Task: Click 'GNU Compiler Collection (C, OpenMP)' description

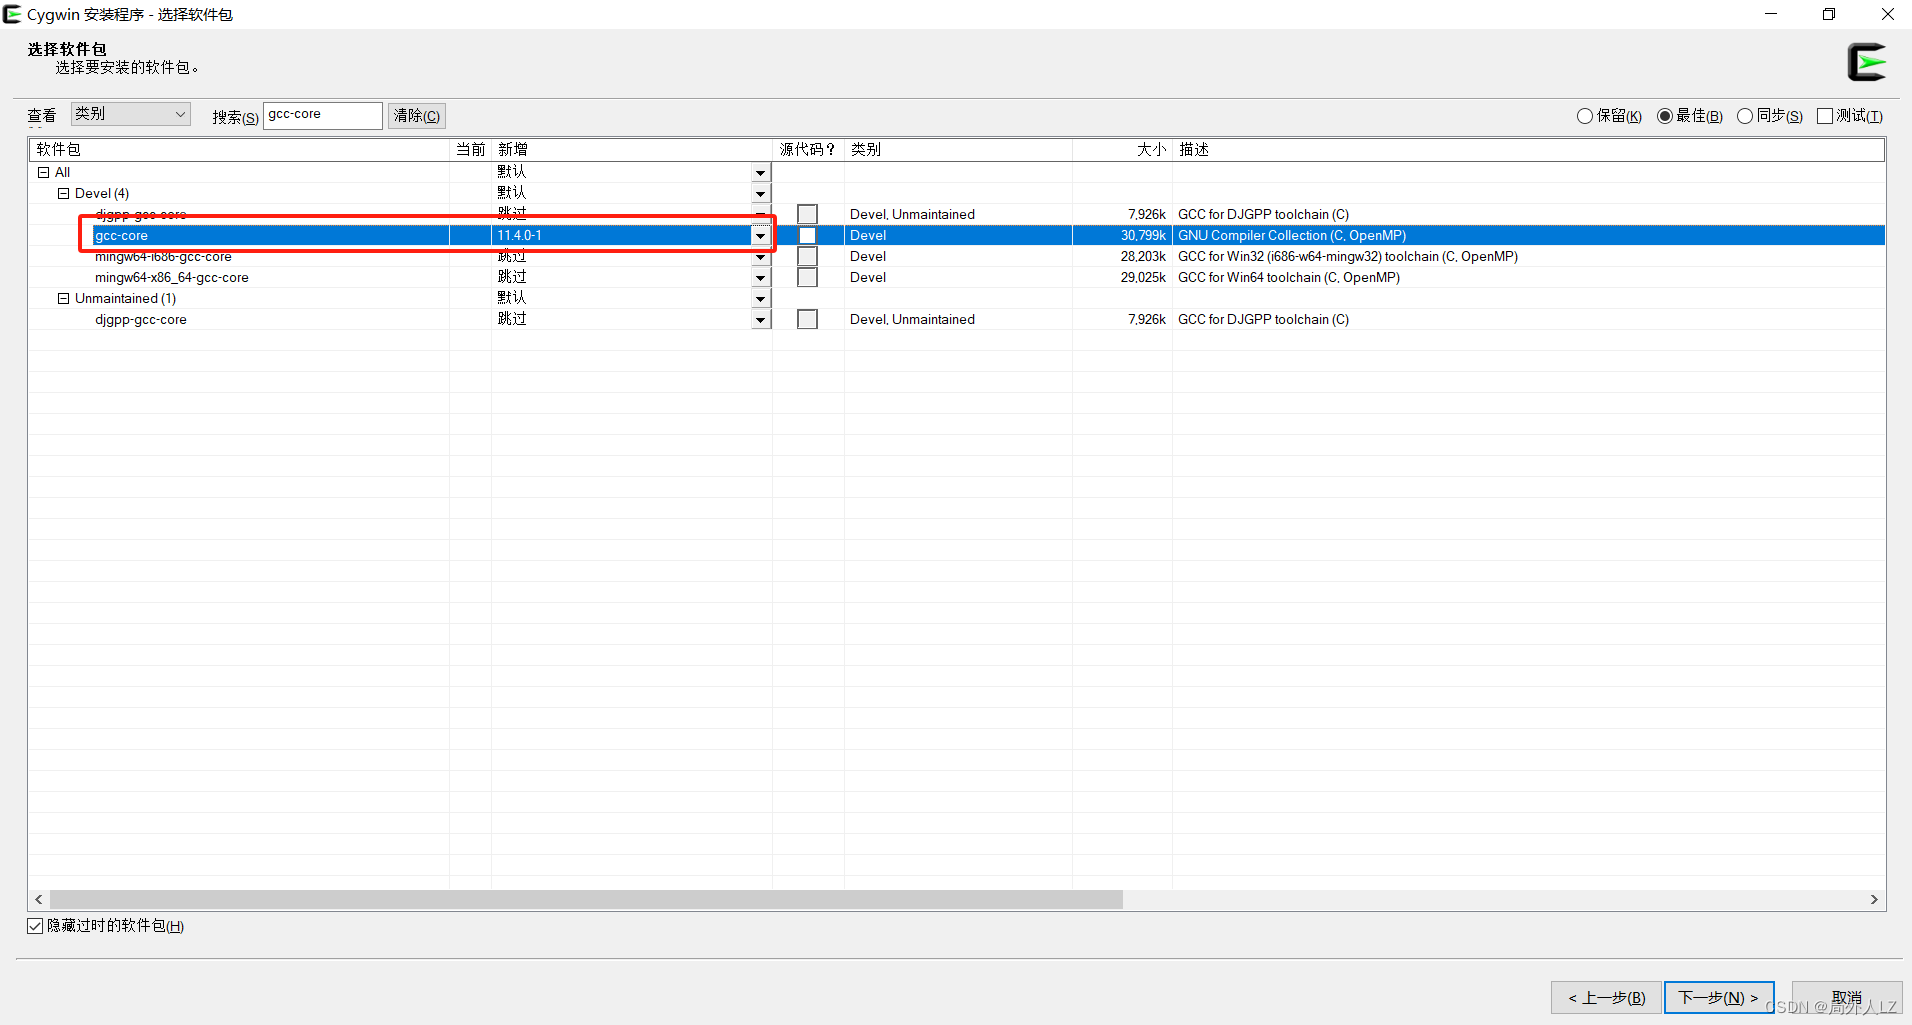Action: (1292, 235)
